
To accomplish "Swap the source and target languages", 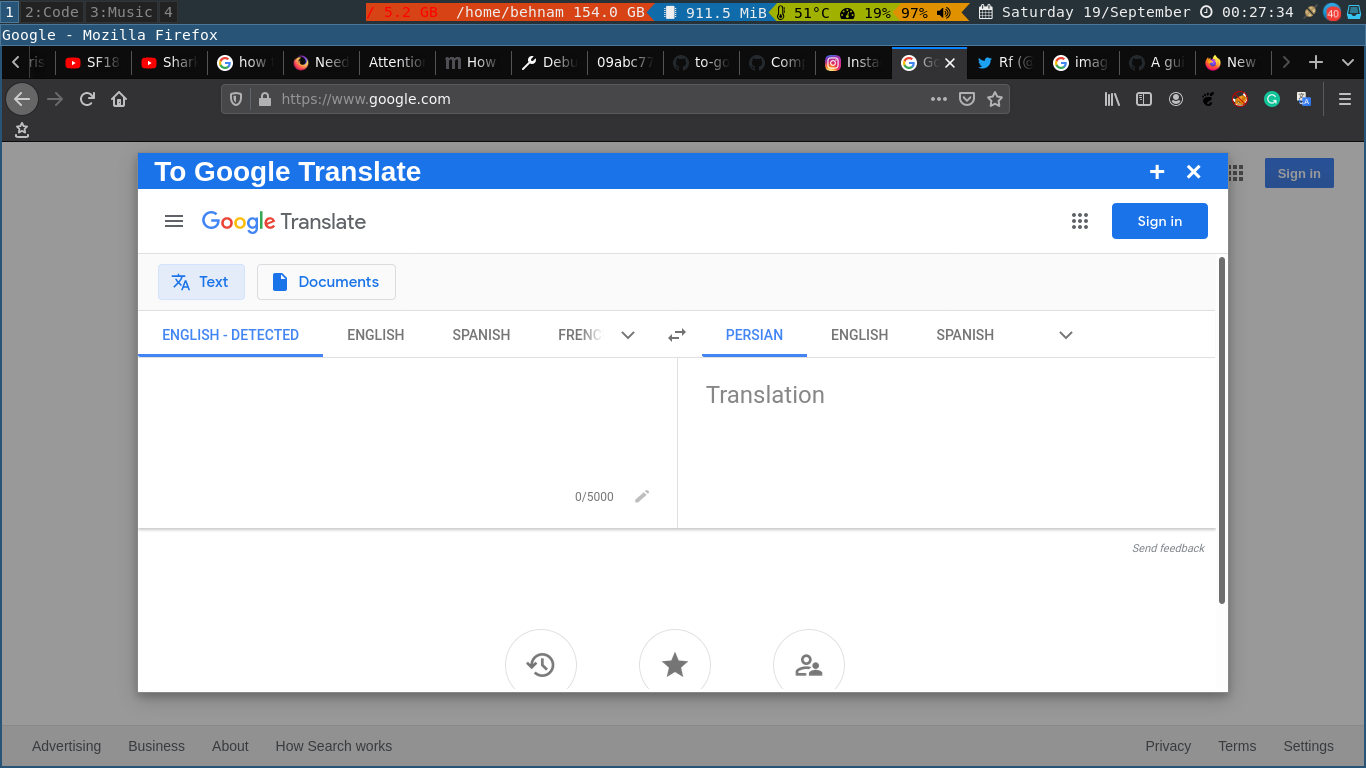I will (677, 335).
